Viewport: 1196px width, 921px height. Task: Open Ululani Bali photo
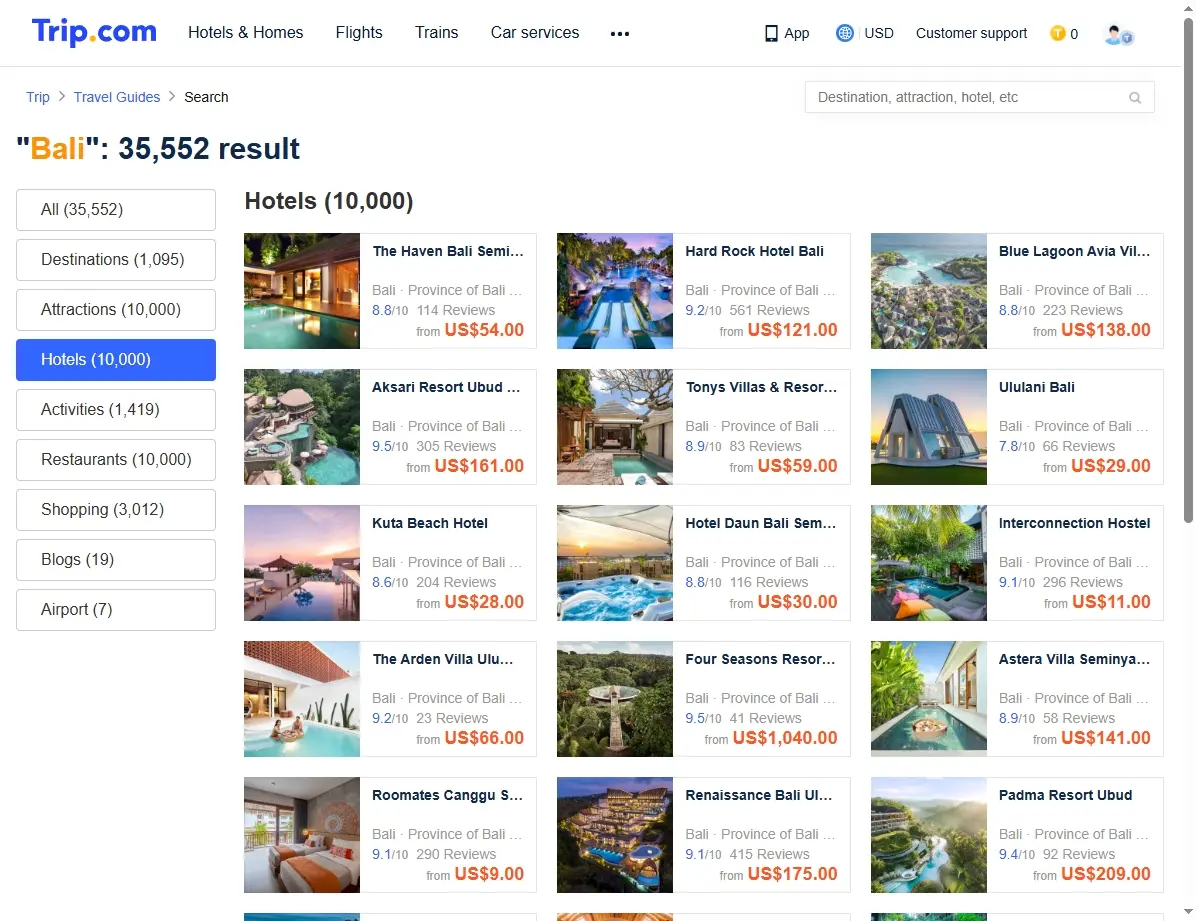tap(929, 427)
